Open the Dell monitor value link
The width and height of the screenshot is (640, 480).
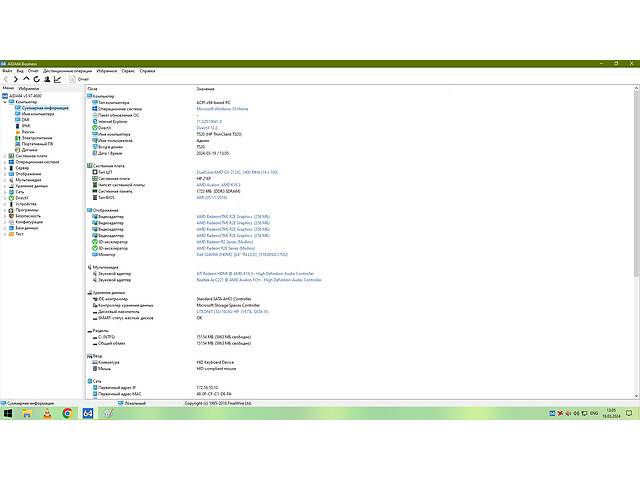[x=242, y=255]
